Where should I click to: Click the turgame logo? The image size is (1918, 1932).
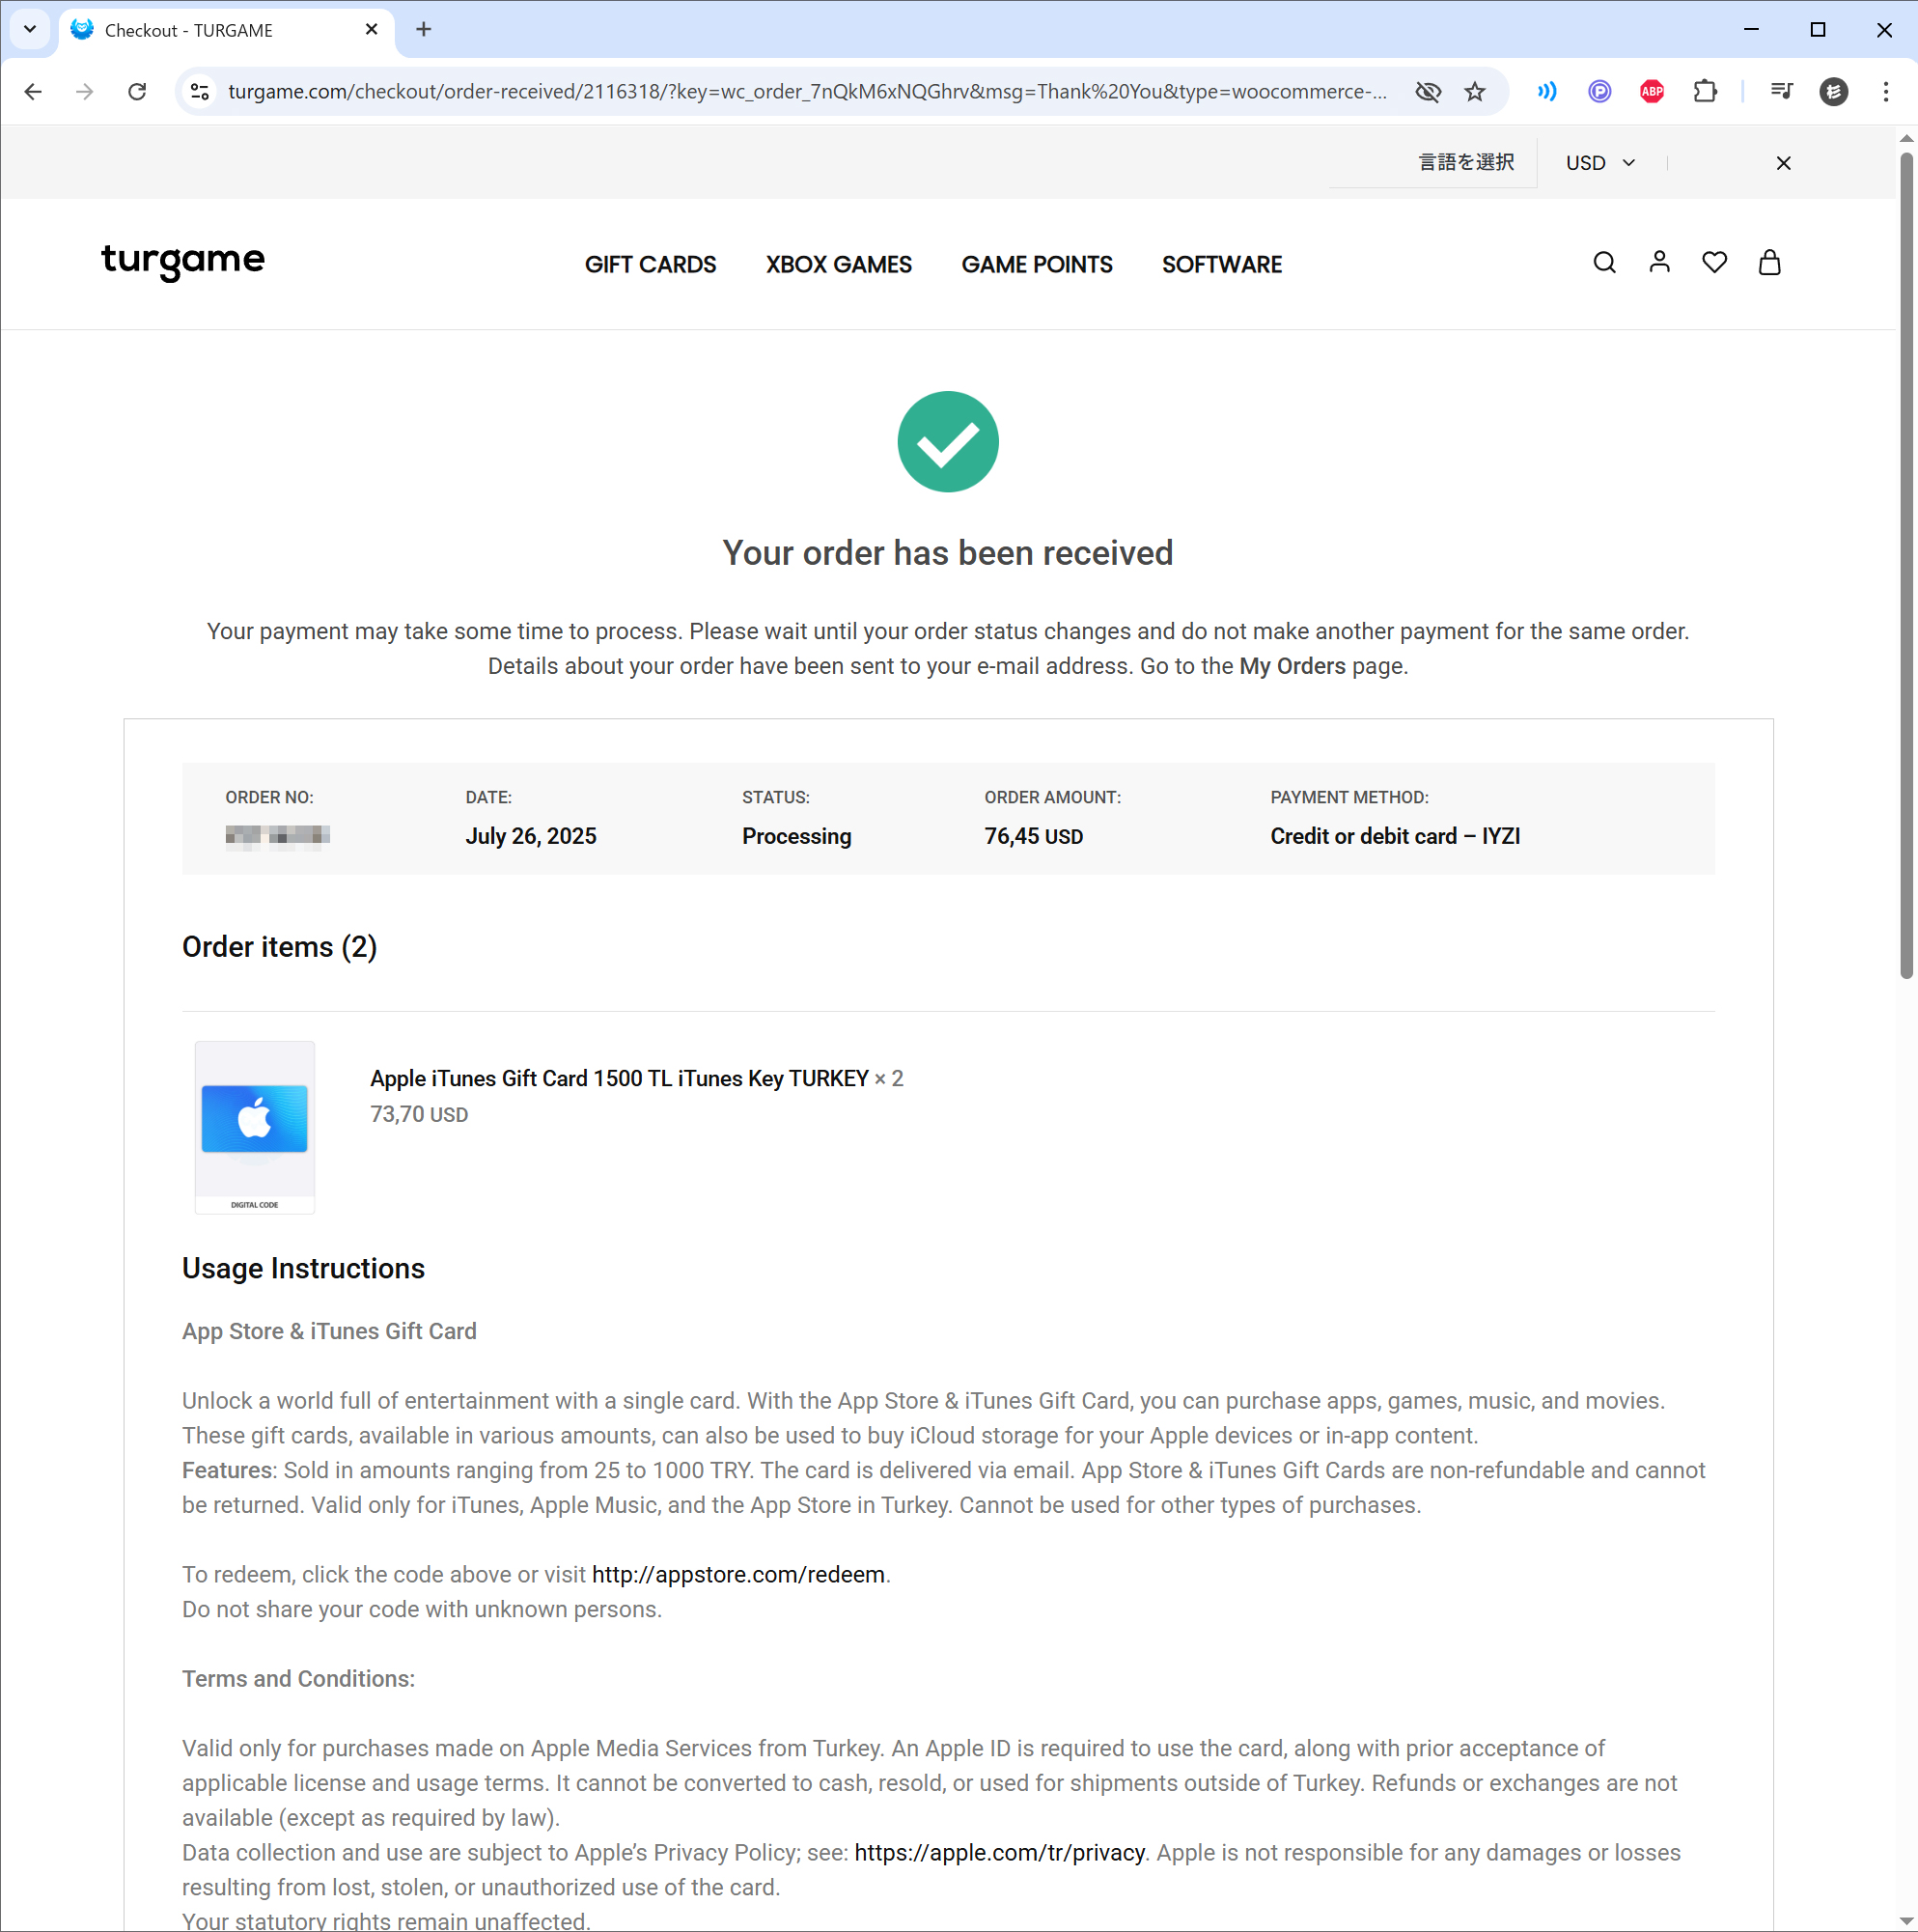click(x=183, y=262)
